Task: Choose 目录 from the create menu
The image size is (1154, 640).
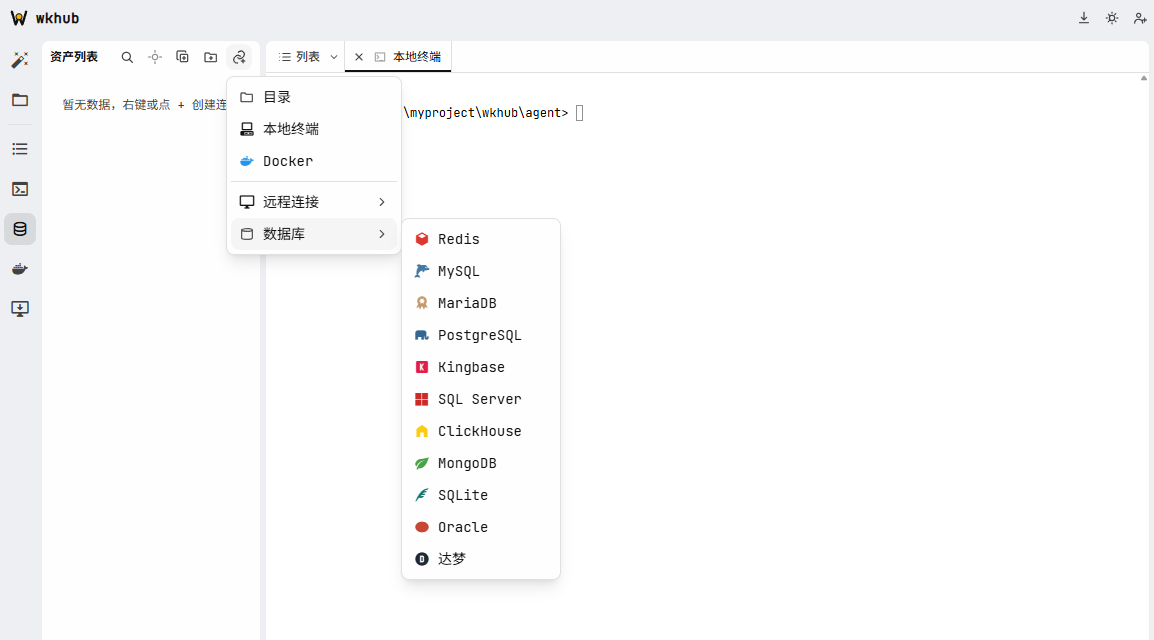Action: (314, 97)
